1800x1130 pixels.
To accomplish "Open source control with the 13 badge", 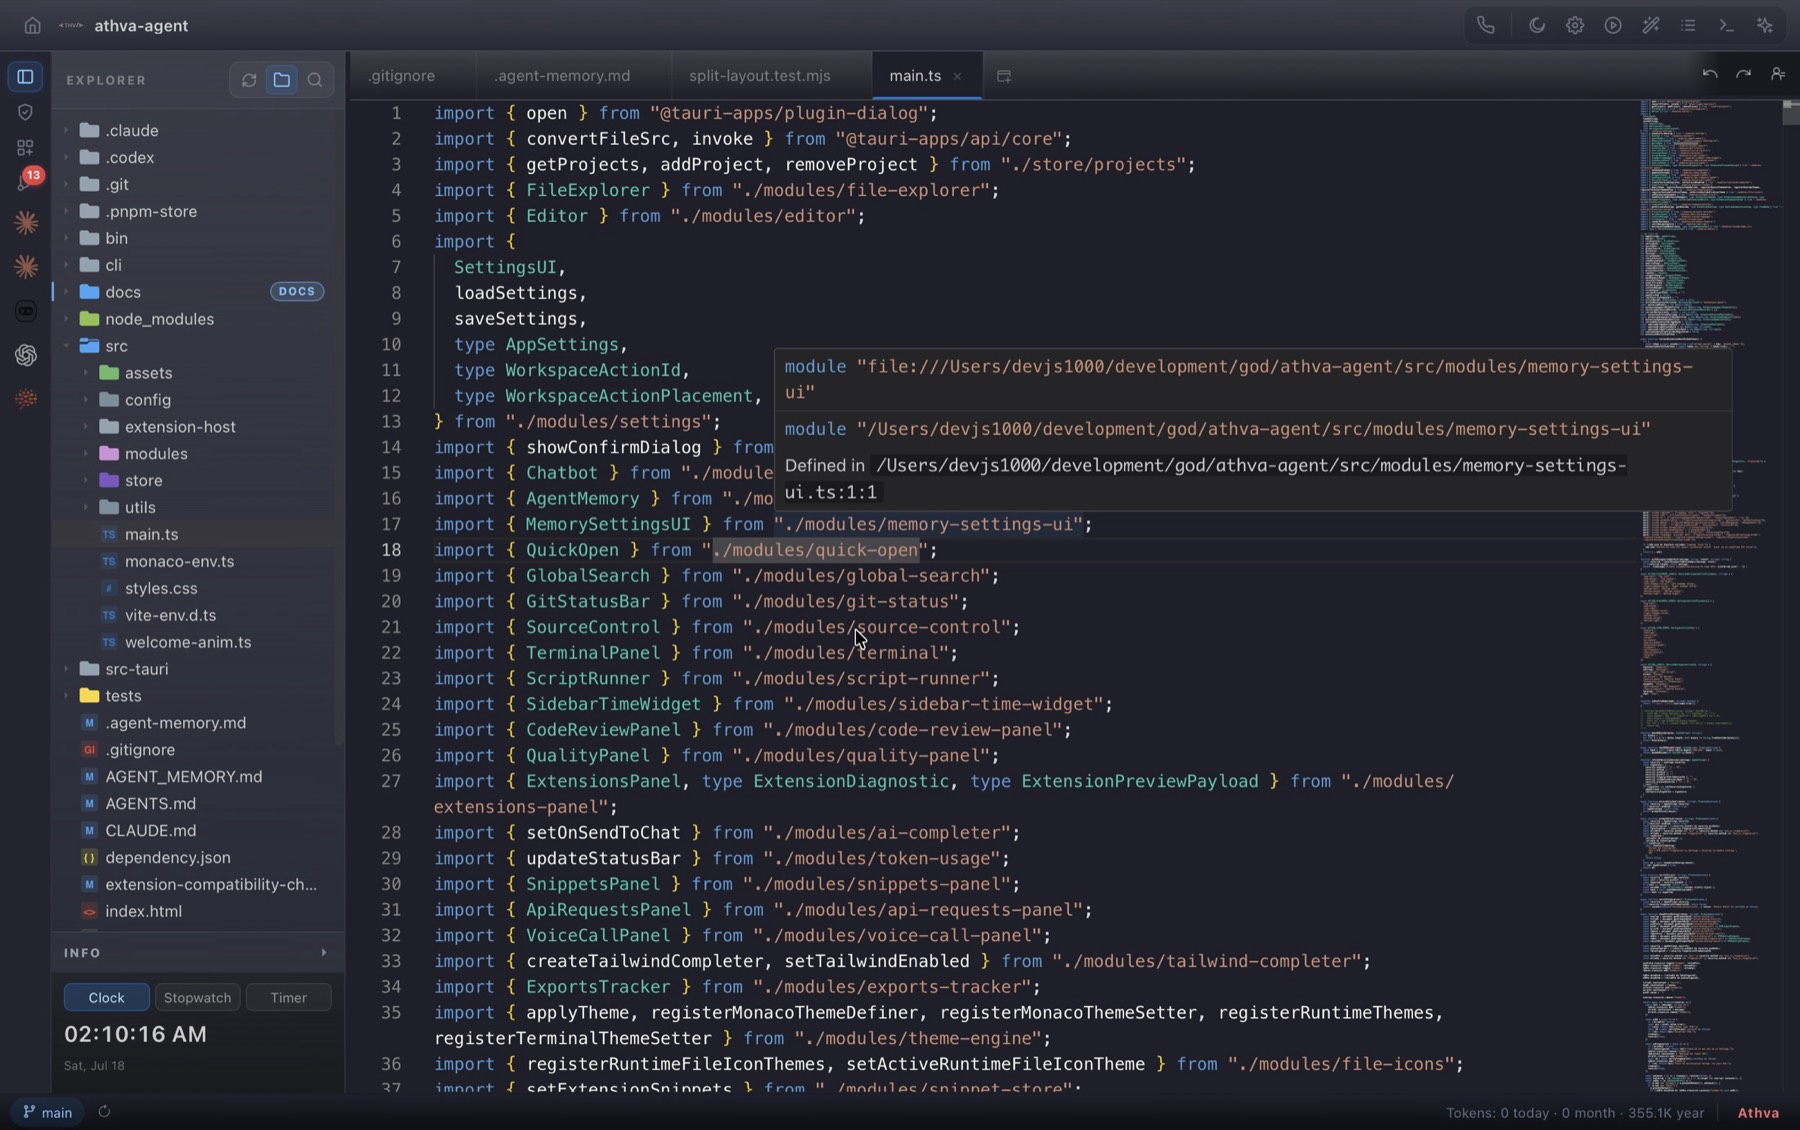I will click(26, 181).
